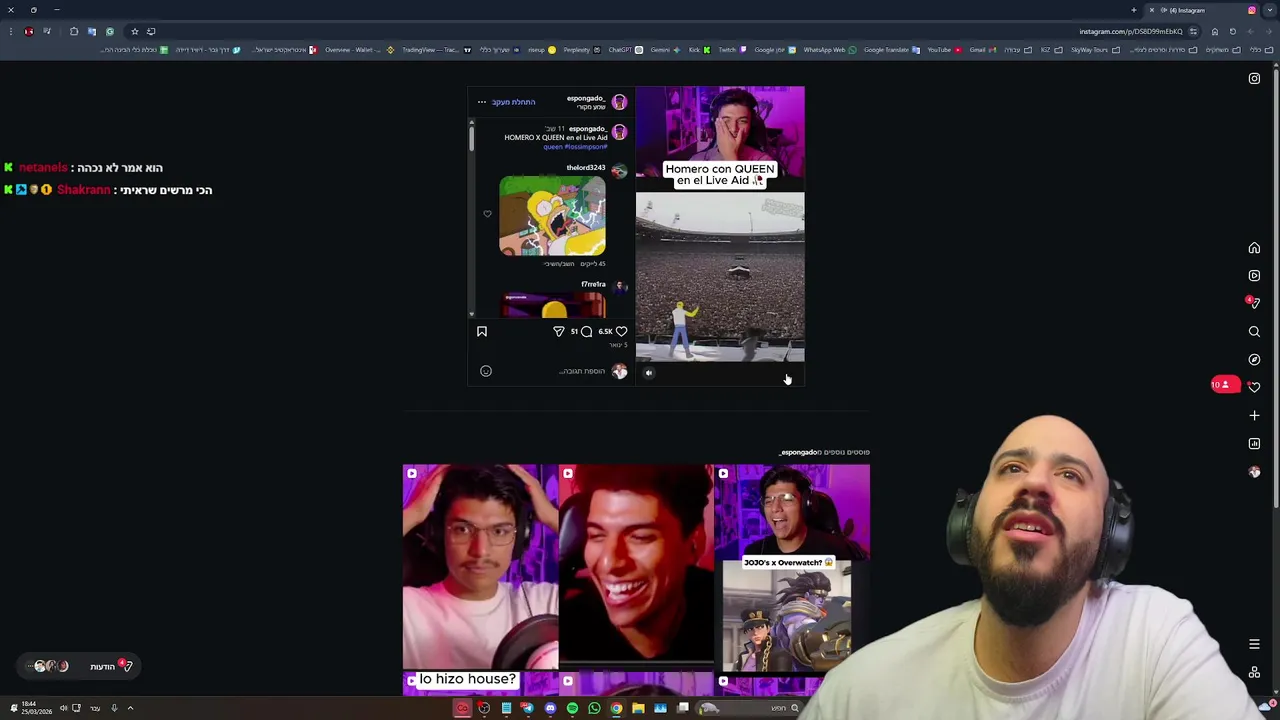Open f7rre1ra's commenter profile
This screenshot has width=1280, height=720.
(593, 284)
